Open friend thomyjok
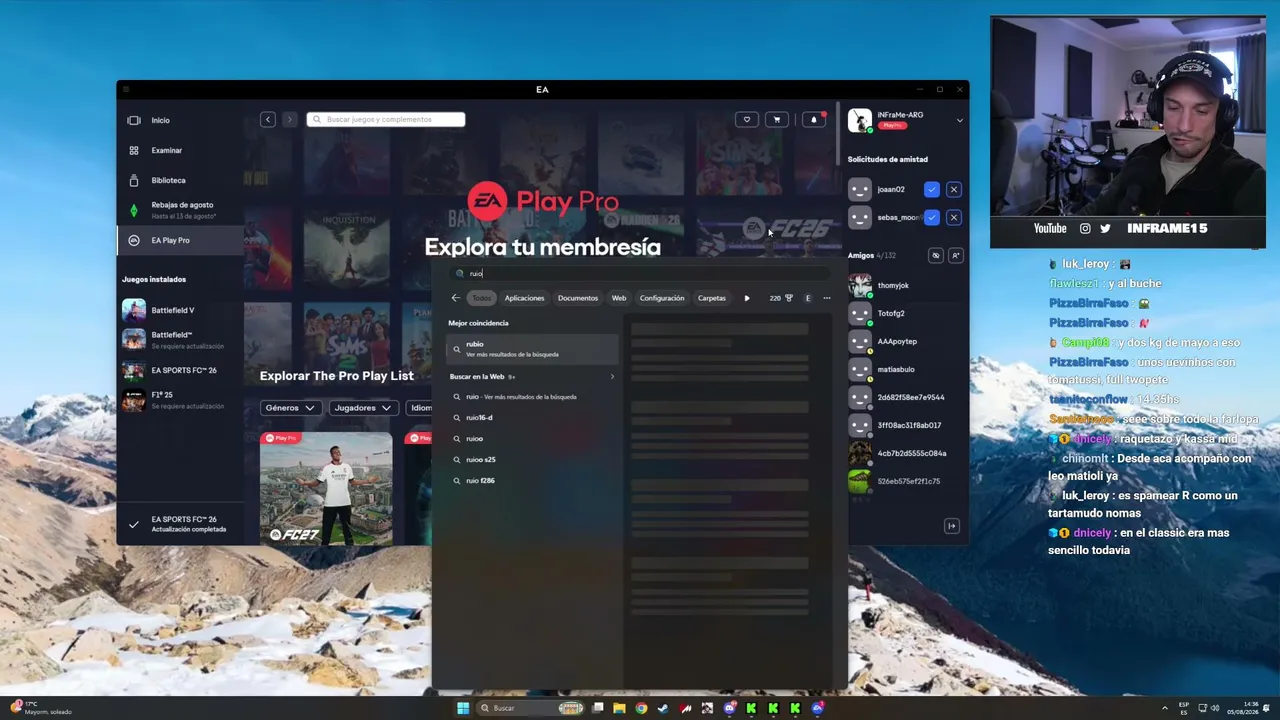Image resolution: width=1280 pixels, height=720 pixels. [x=906, y=285]
